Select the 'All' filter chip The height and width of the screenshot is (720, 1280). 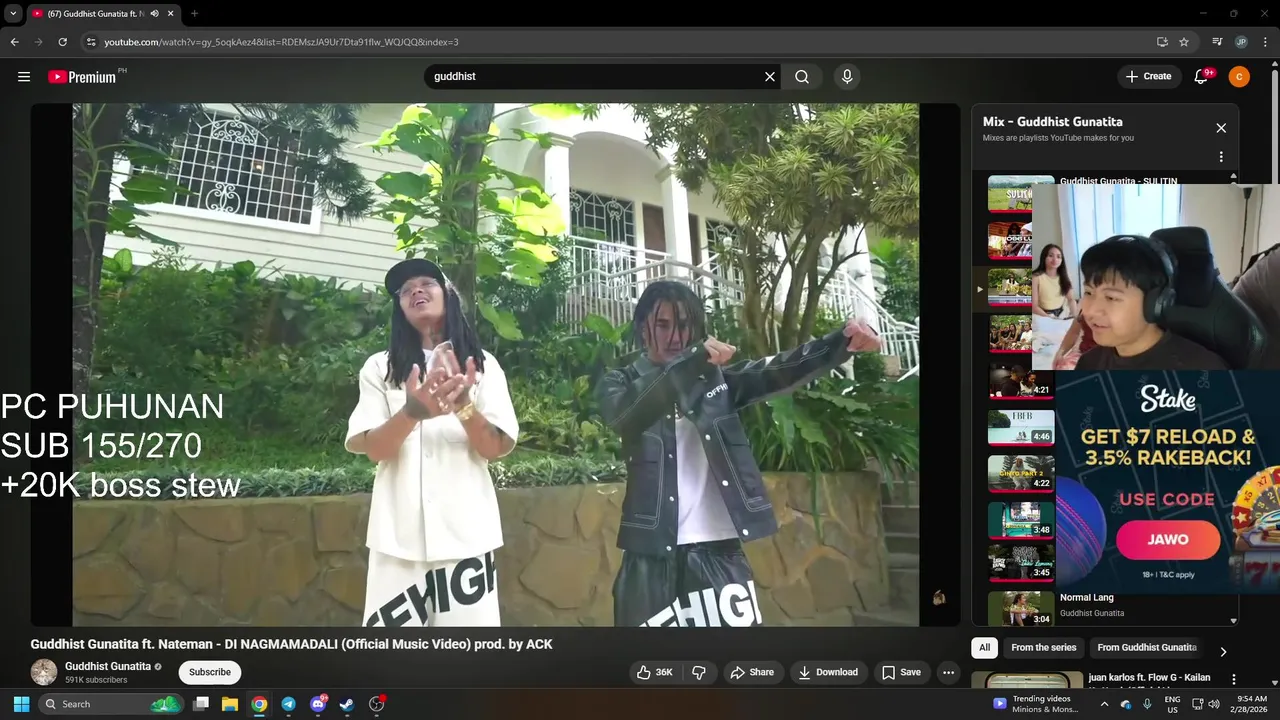point(984,647)
